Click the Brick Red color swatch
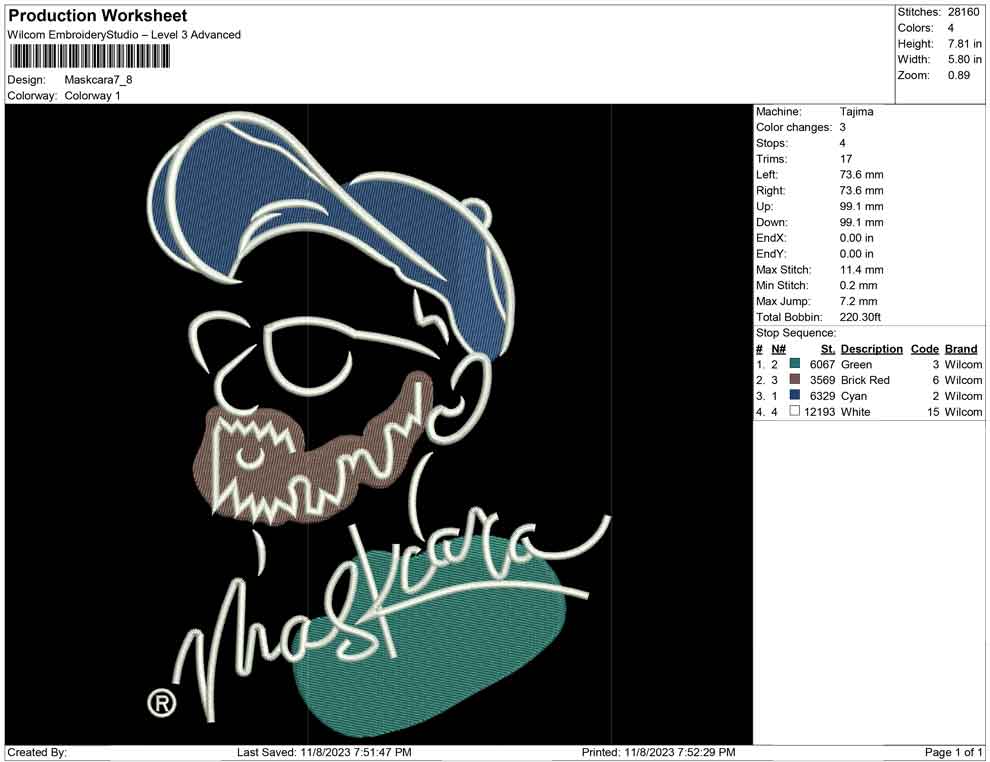The height and width of the screenshot is (762, 990). [x=795, y=379]
